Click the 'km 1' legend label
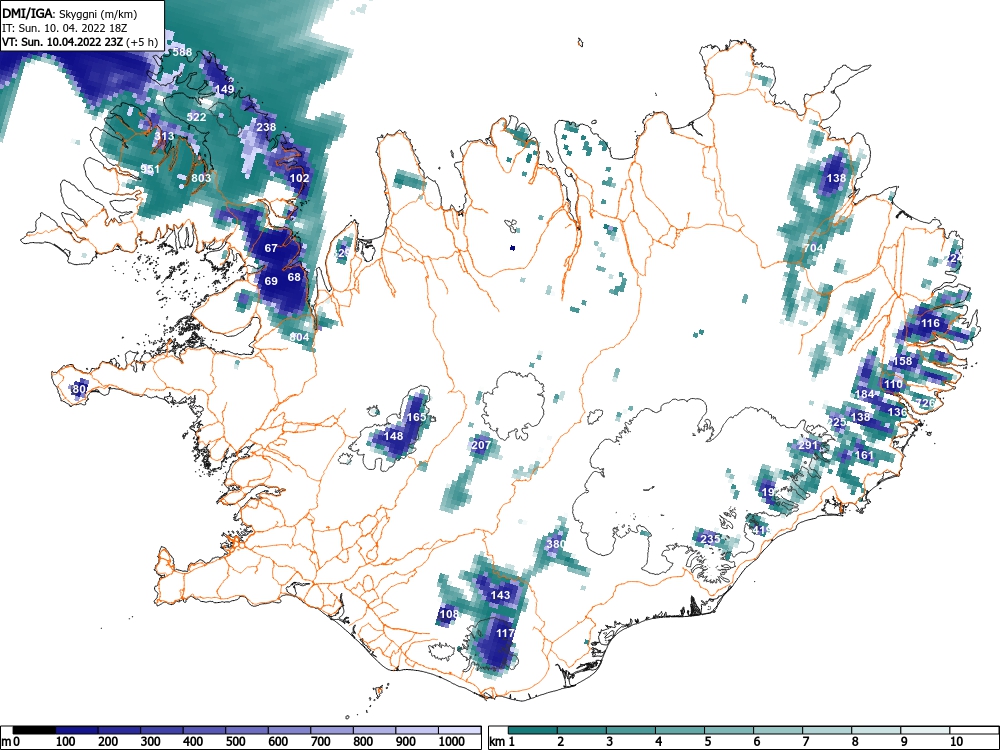1000x750 pixels. click(502, 742)
